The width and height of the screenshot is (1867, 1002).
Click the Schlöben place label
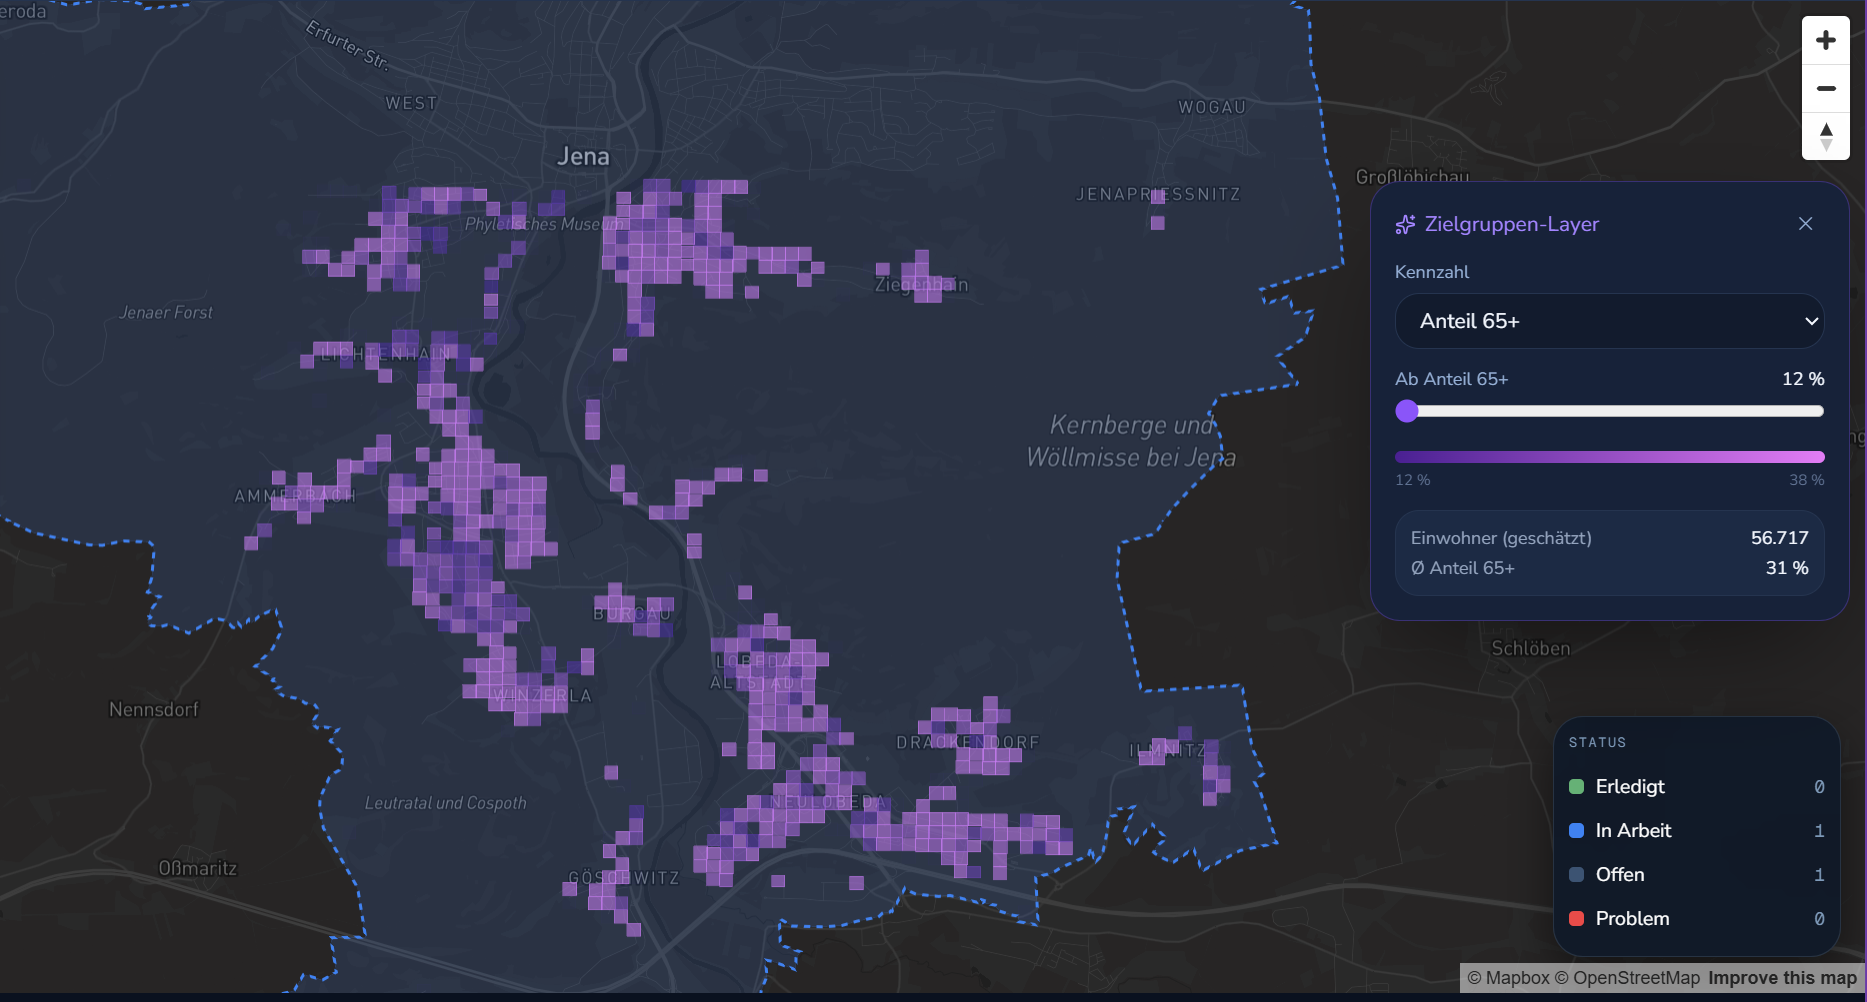1530,648
